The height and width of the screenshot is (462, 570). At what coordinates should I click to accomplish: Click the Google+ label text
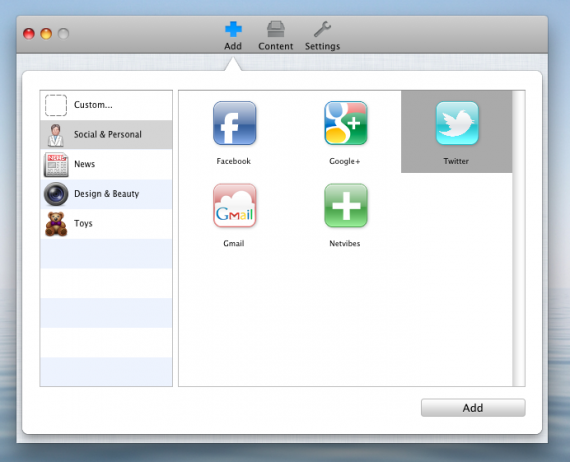[x=345, y=161]
